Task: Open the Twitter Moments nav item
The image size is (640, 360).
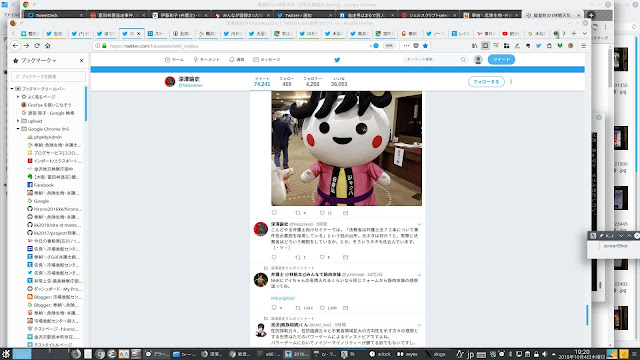Action: pos(207,60)
